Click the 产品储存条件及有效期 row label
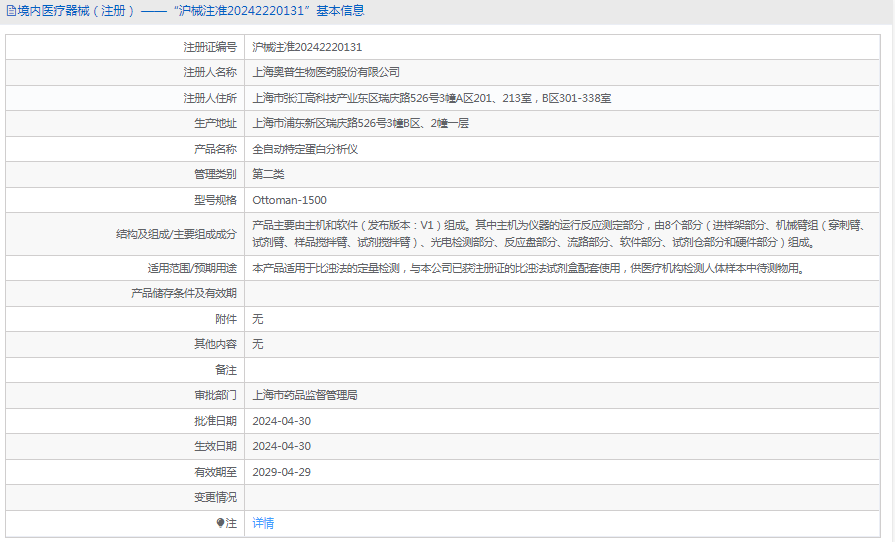This screenshot has width=895, height=542. [184, 293]
